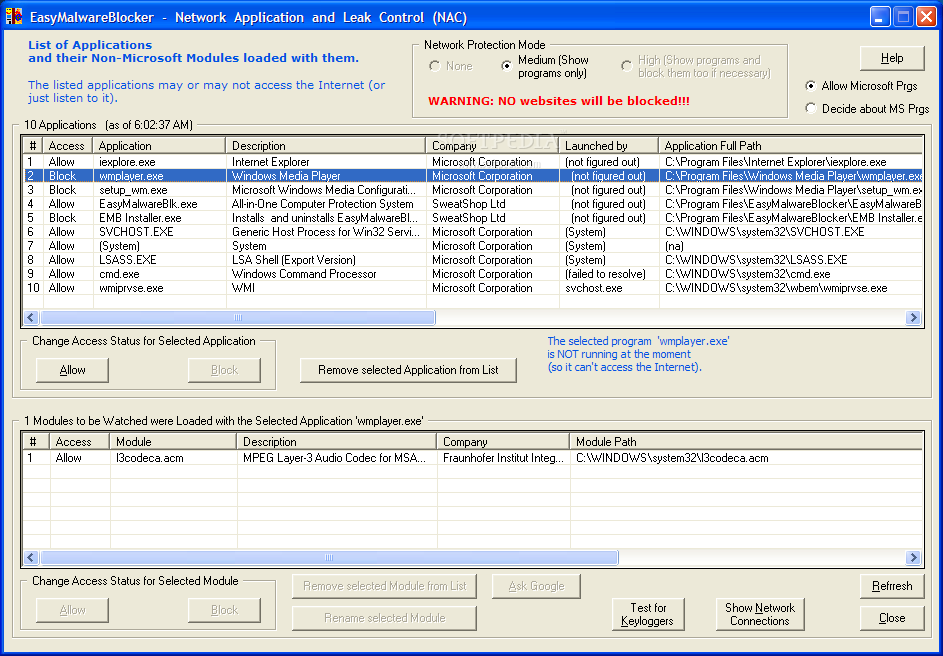Click modules list horizontal scrollbar thumb
The image size is (943, 656).
pos(329,557)
